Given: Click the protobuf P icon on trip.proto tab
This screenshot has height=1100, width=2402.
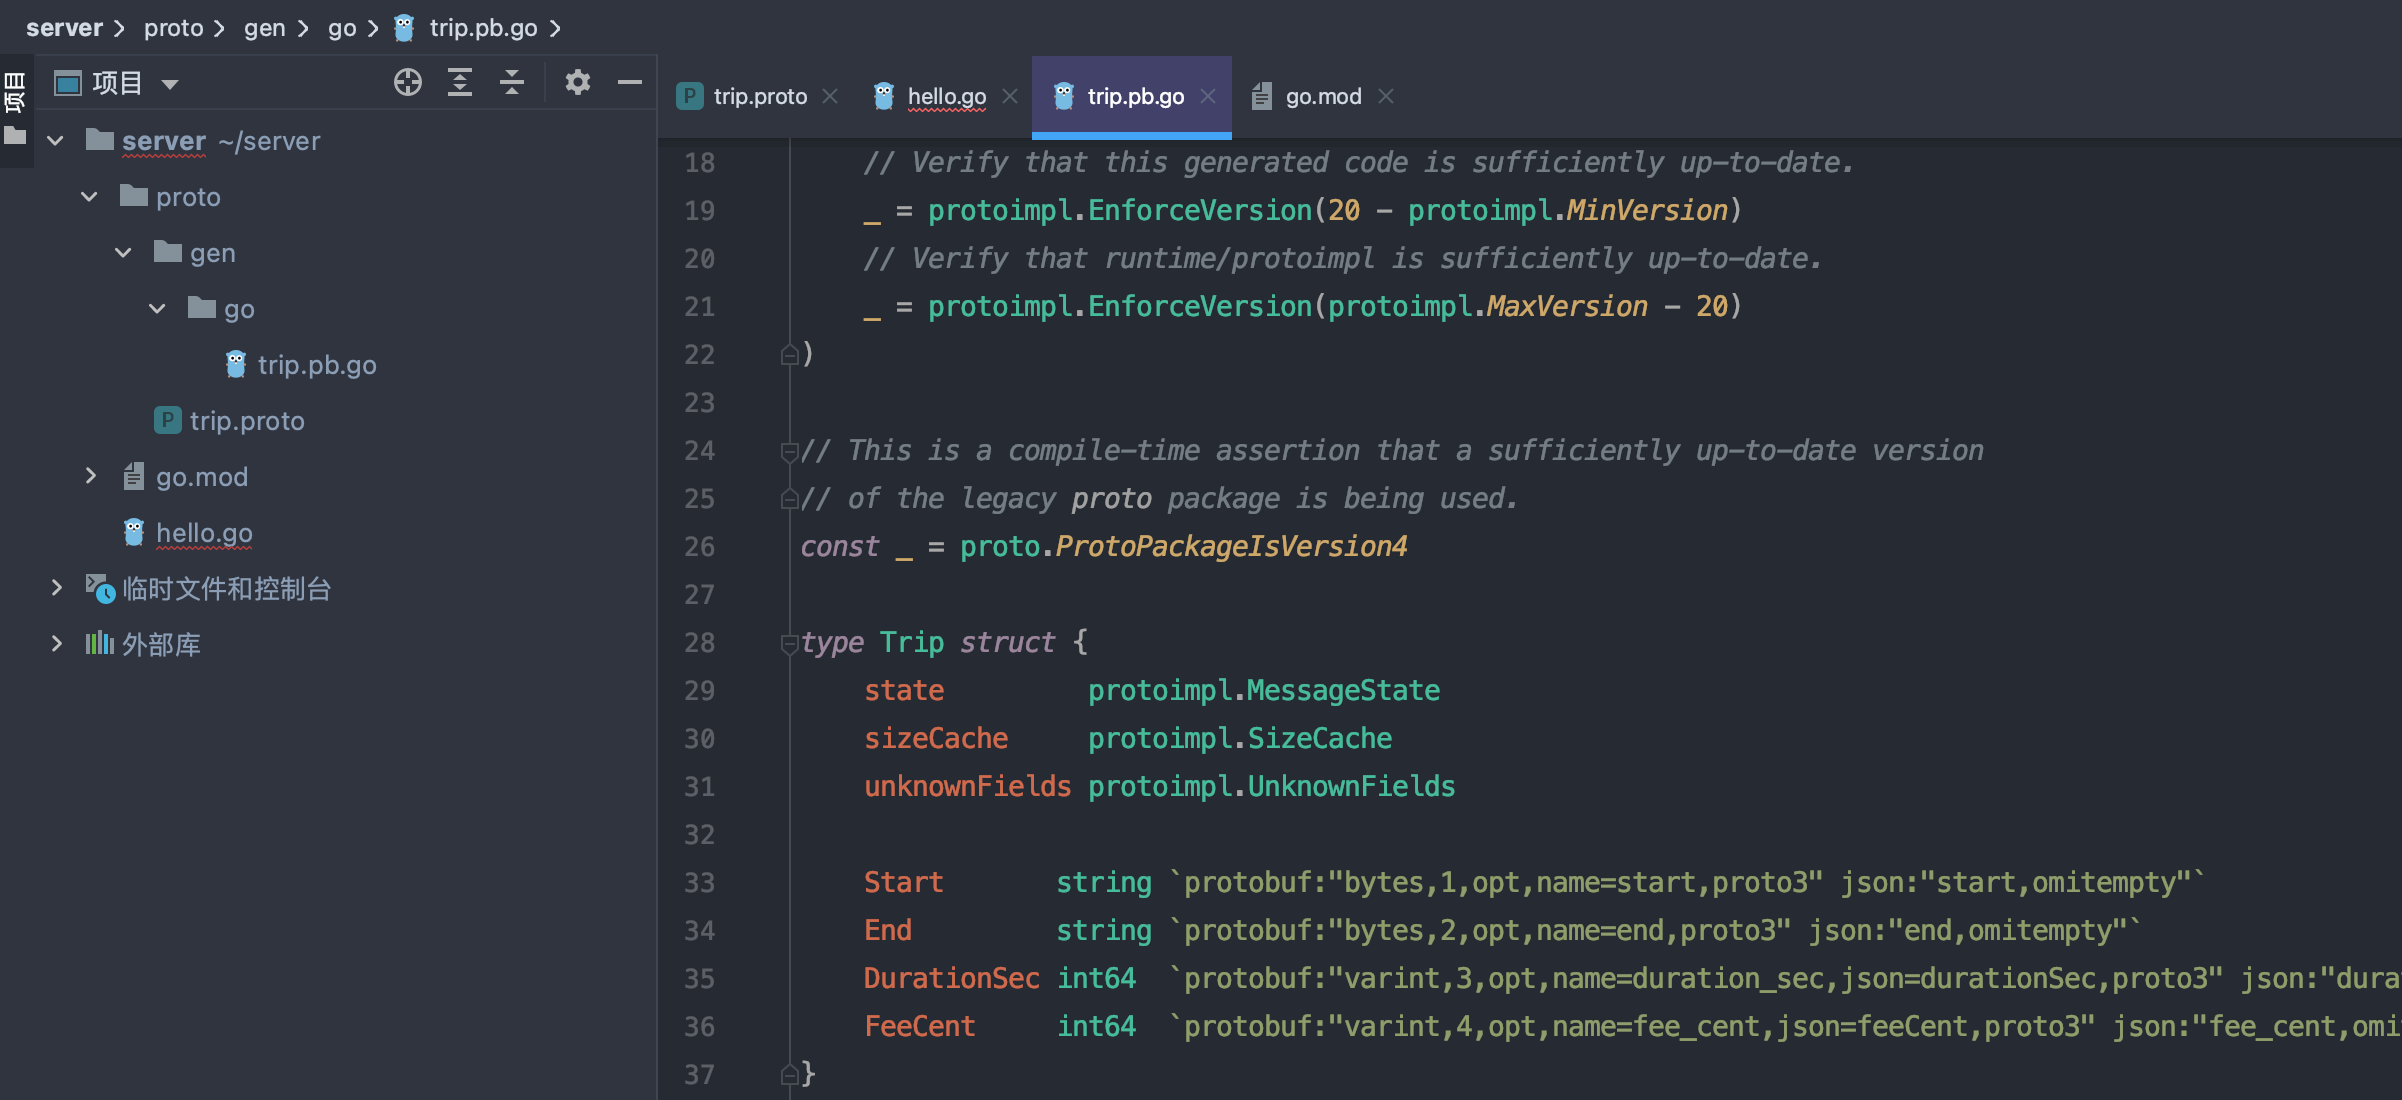Looking at the screenshot, I should click(x=689, y=96).
